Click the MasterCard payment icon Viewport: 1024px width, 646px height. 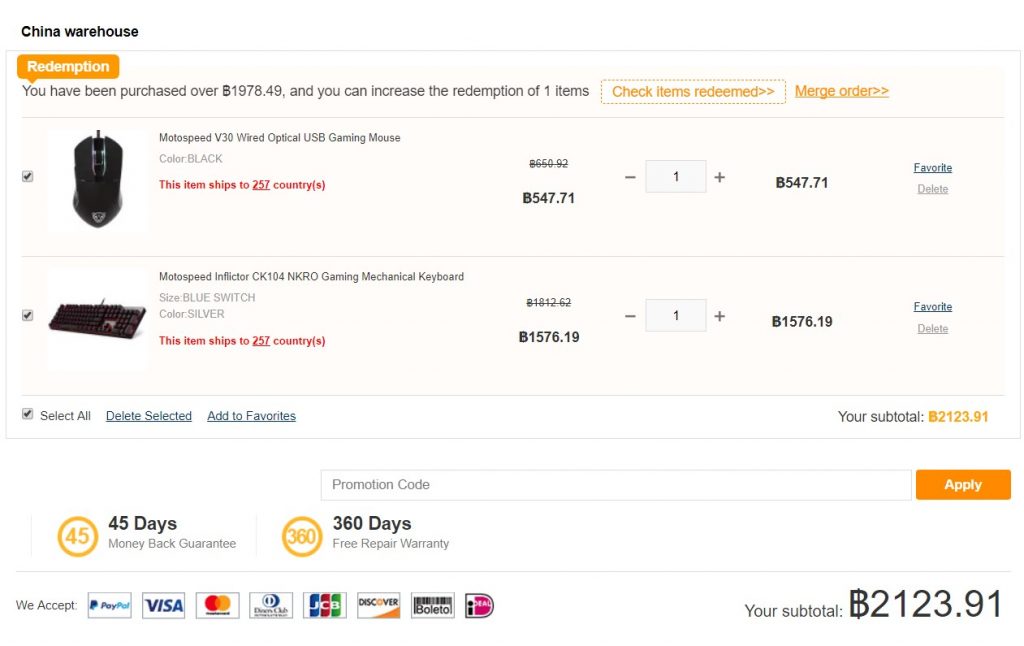click(217, 605)
